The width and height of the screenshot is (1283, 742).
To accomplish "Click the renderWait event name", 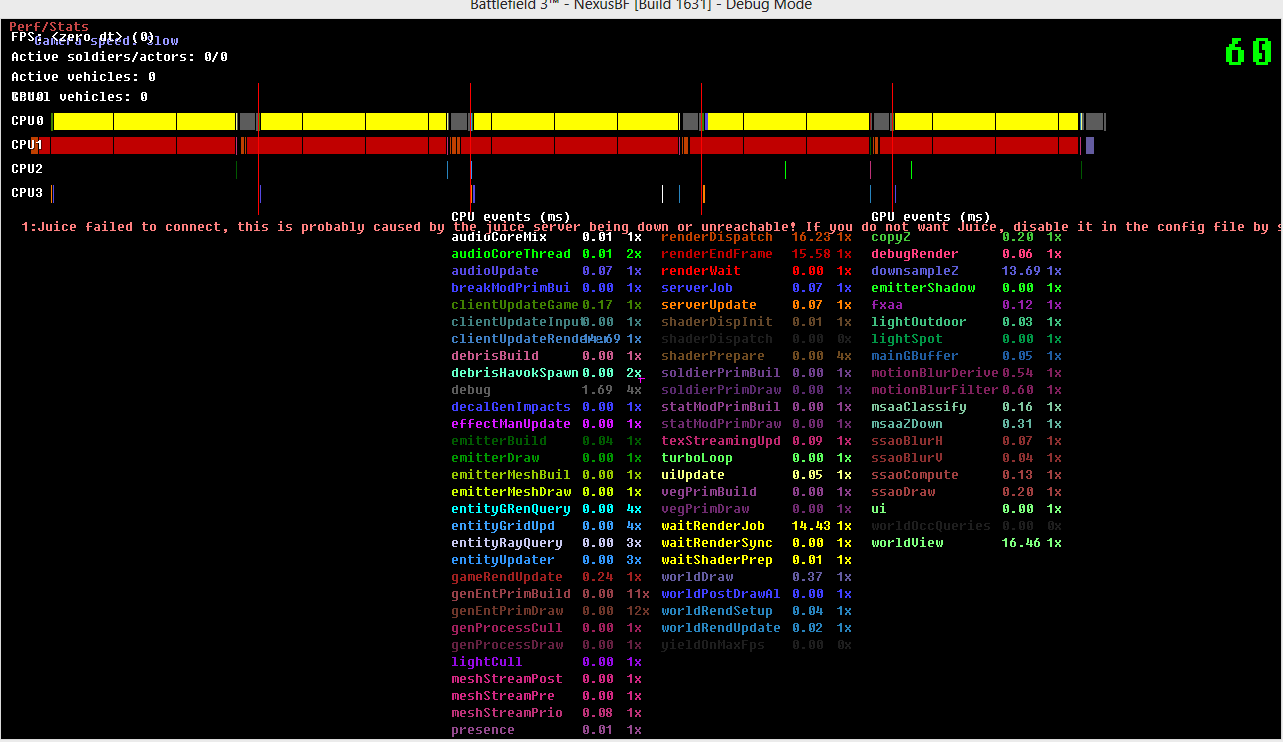I will [x=701, y=271].
